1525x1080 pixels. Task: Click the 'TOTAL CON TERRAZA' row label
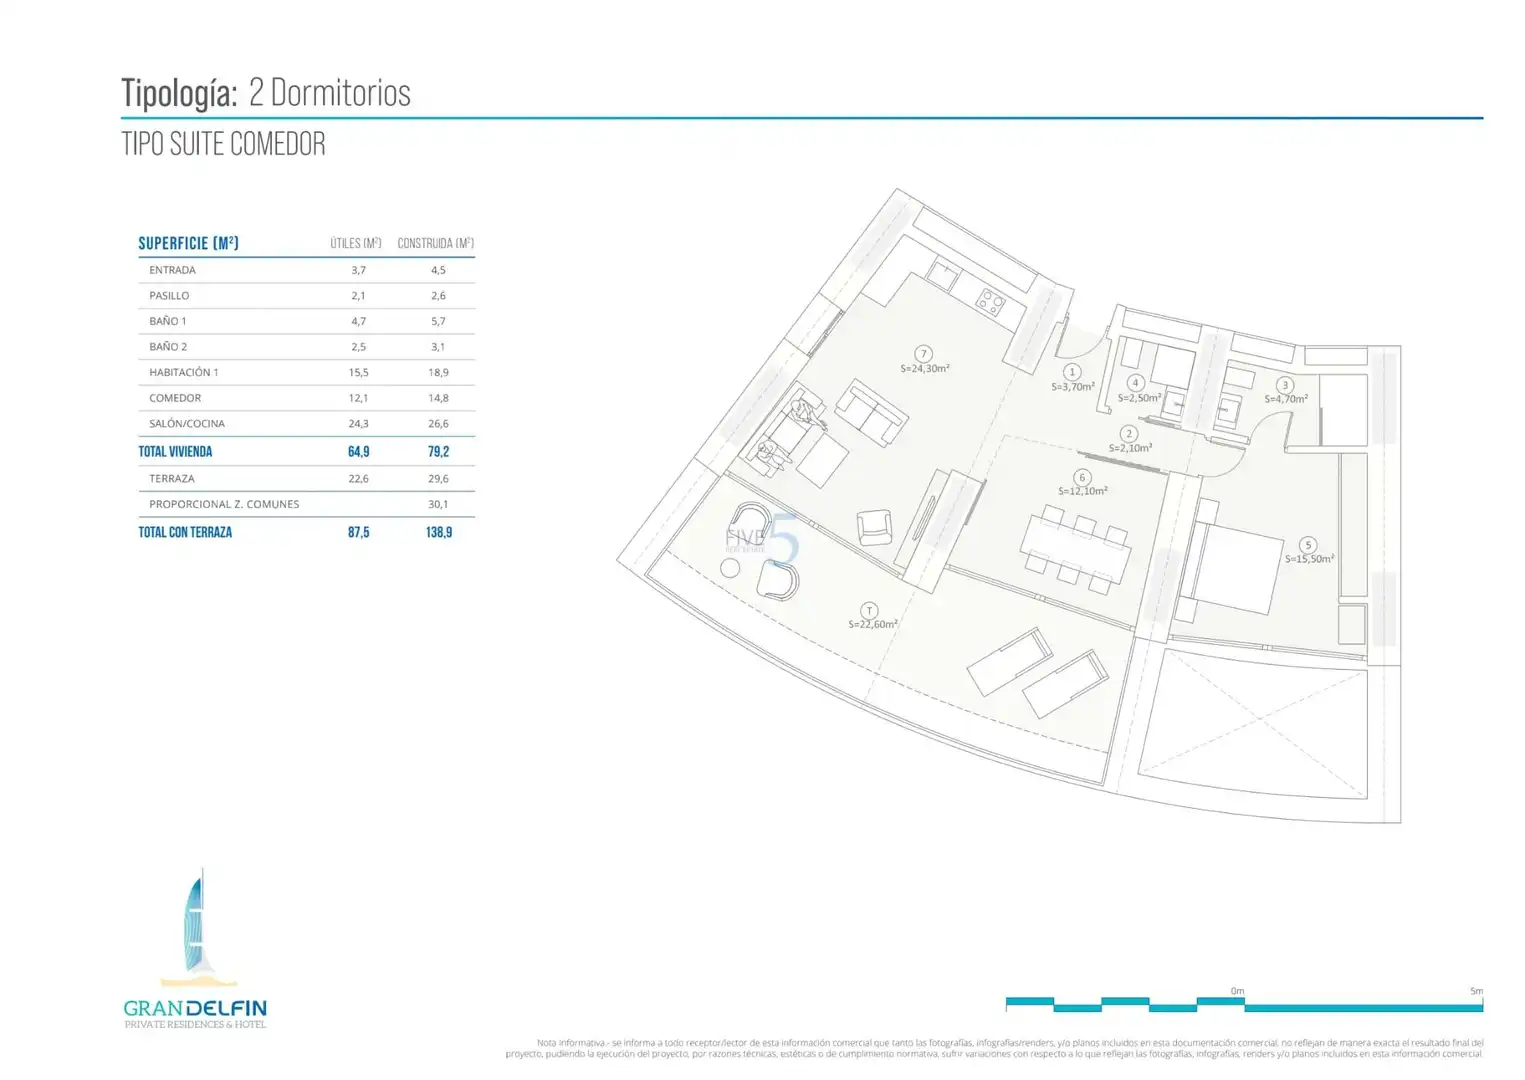click(185, 533)
